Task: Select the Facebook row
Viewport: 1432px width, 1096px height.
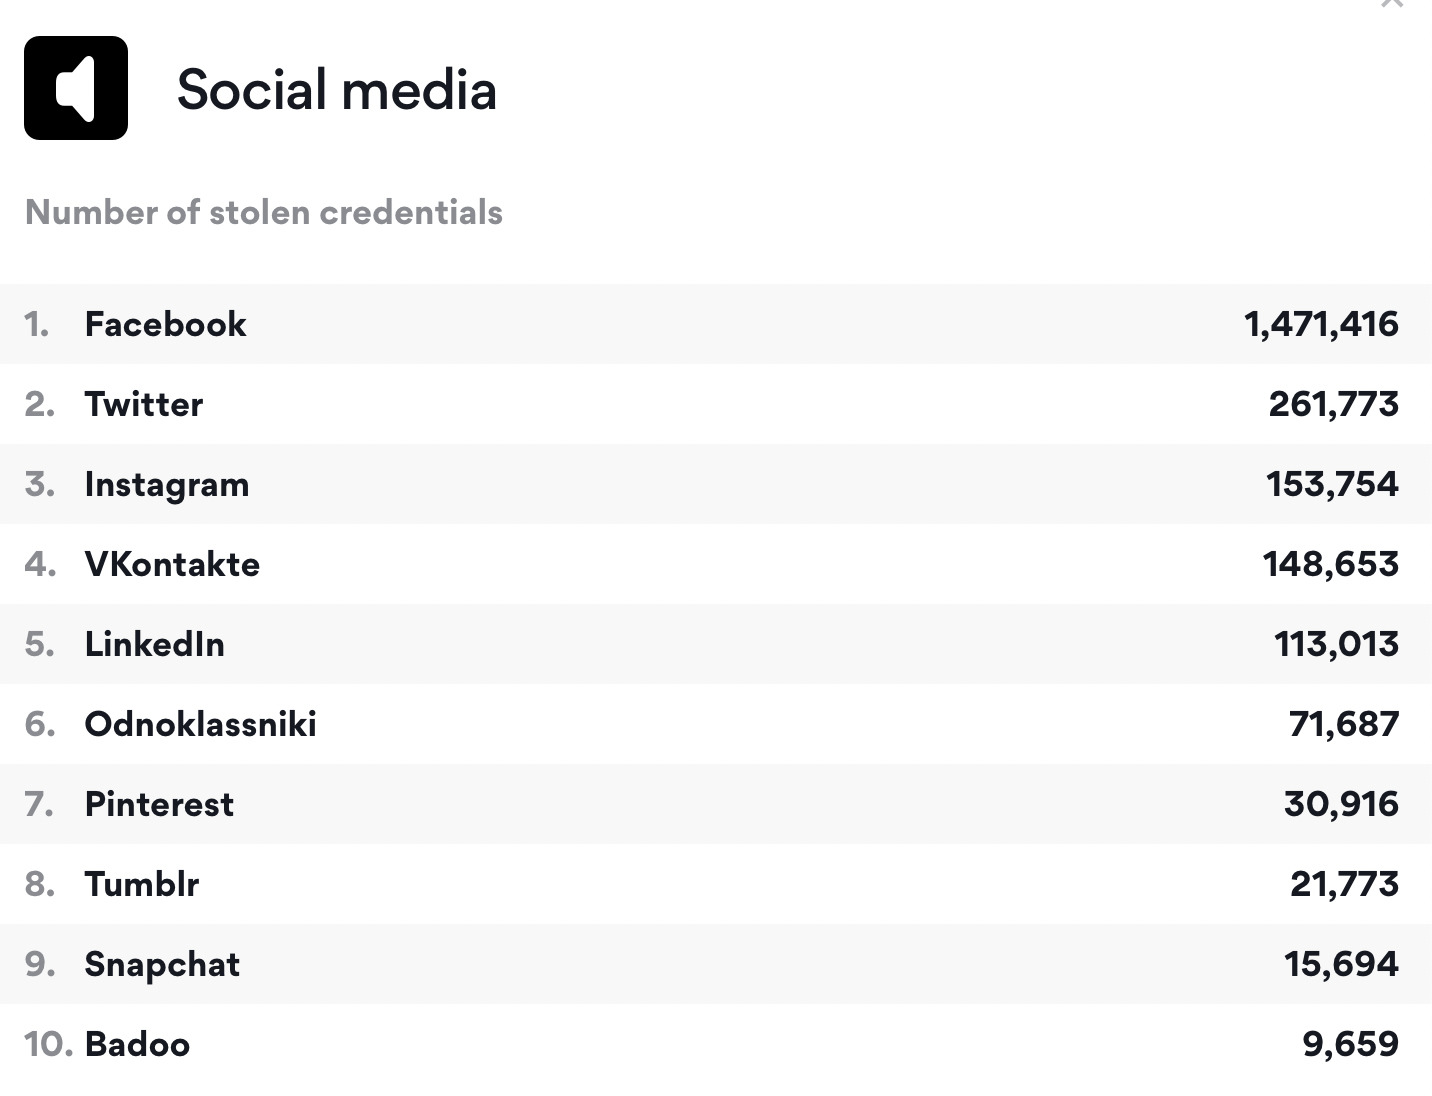Action: 165,324
